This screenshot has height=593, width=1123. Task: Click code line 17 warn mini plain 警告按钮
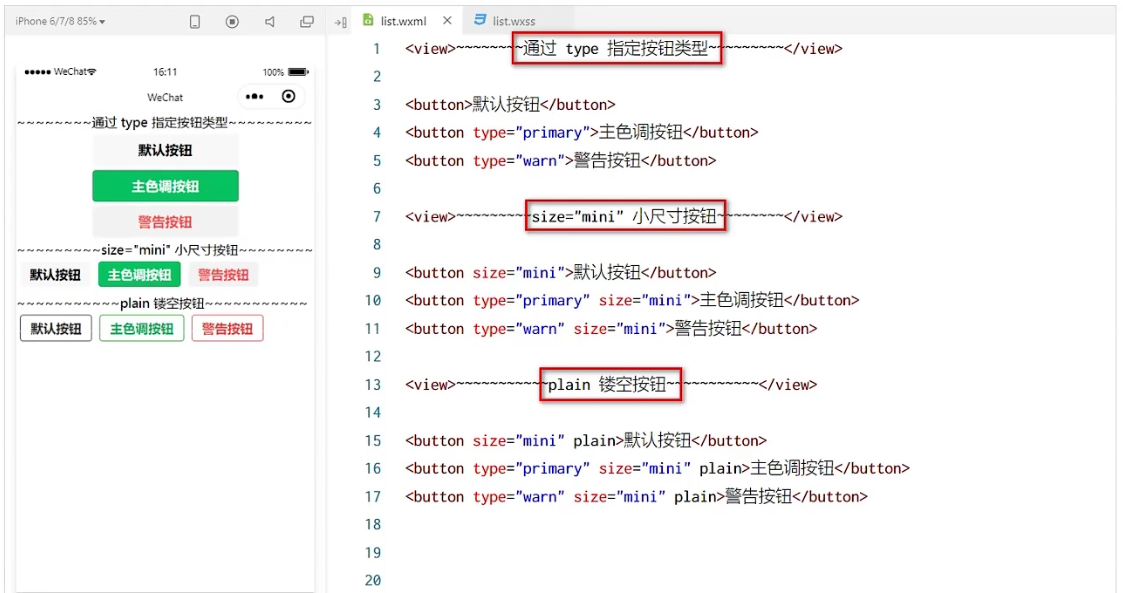(x=636, y=496)
